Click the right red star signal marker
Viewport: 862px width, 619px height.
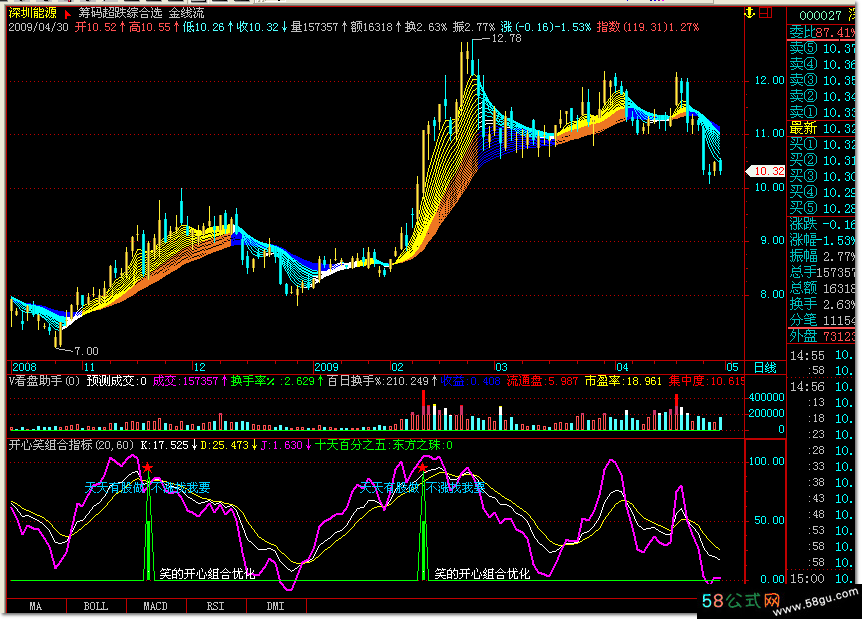coord(423,468)
